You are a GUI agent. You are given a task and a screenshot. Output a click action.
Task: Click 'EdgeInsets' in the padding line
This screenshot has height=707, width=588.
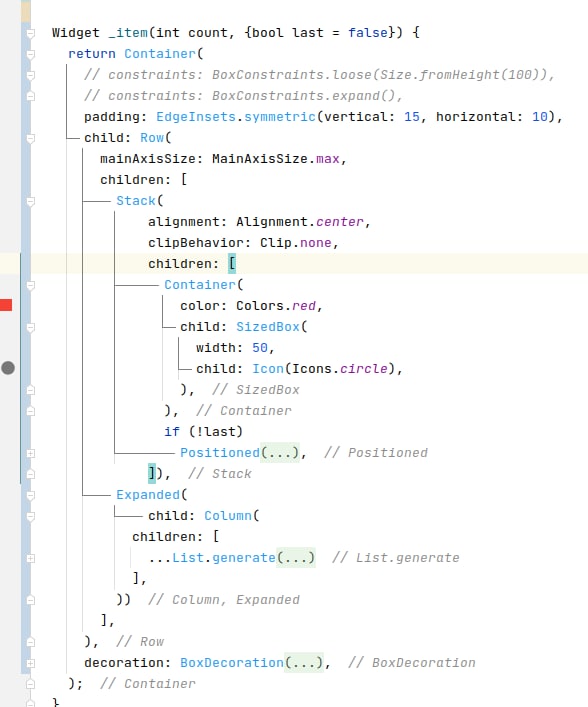coord(196,117)
